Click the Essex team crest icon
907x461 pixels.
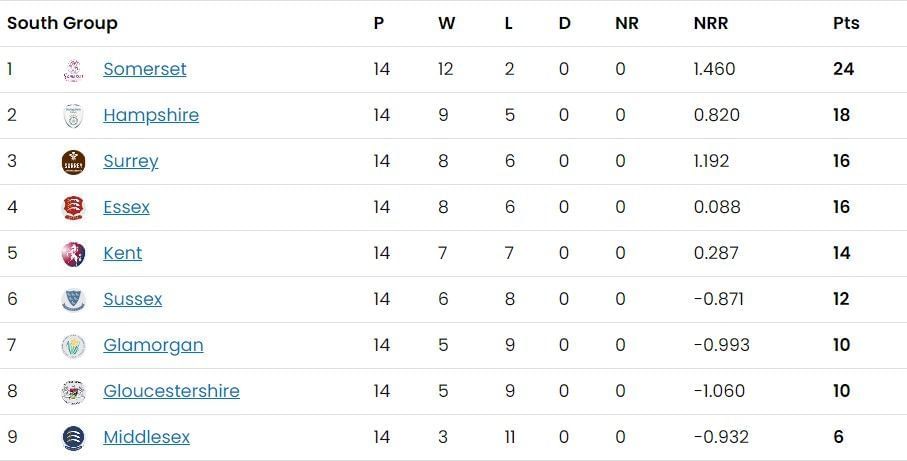click(x=73, y=208)
